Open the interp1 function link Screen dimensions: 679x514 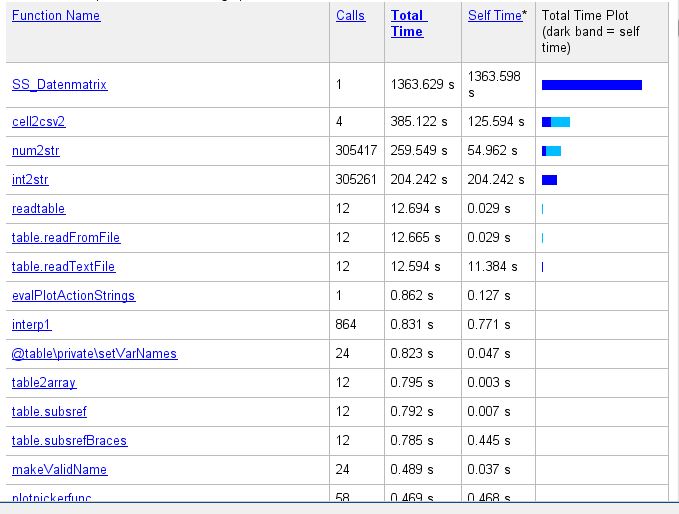click(31, 325)
